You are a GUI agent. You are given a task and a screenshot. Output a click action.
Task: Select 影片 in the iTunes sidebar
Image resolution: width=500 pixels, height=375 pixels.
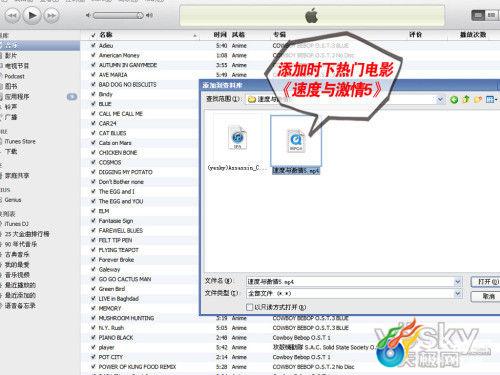click(x=11, y=55)
